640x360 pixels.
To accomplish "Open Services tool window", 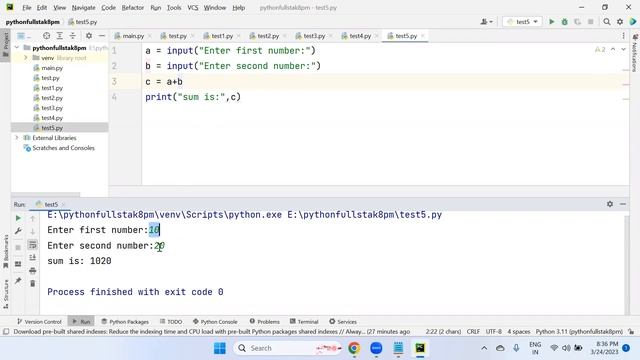I will coord(343,322).
